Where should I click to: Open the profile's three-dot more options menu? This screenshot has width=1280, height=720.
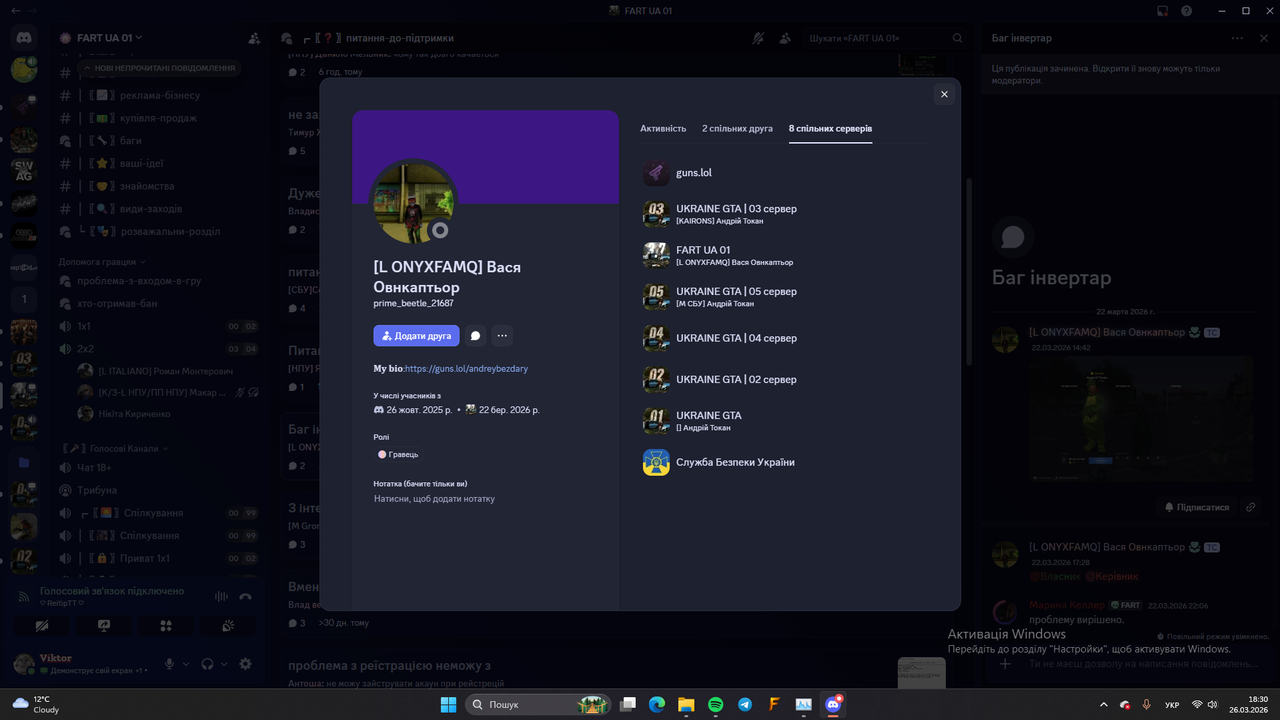pos(502,336)
